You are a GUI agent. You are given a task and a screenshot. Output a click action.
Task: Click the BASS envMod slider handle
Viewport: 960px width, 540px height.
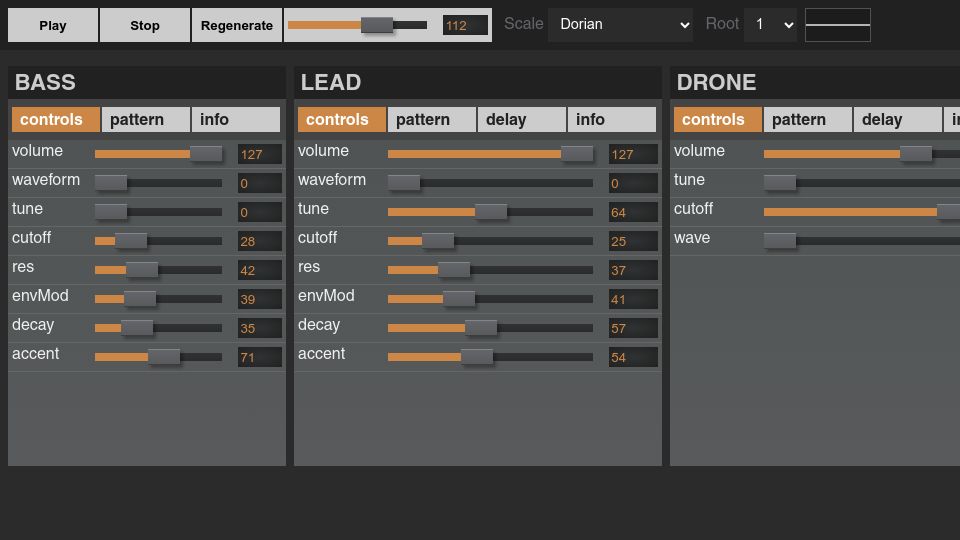[140, 299]
